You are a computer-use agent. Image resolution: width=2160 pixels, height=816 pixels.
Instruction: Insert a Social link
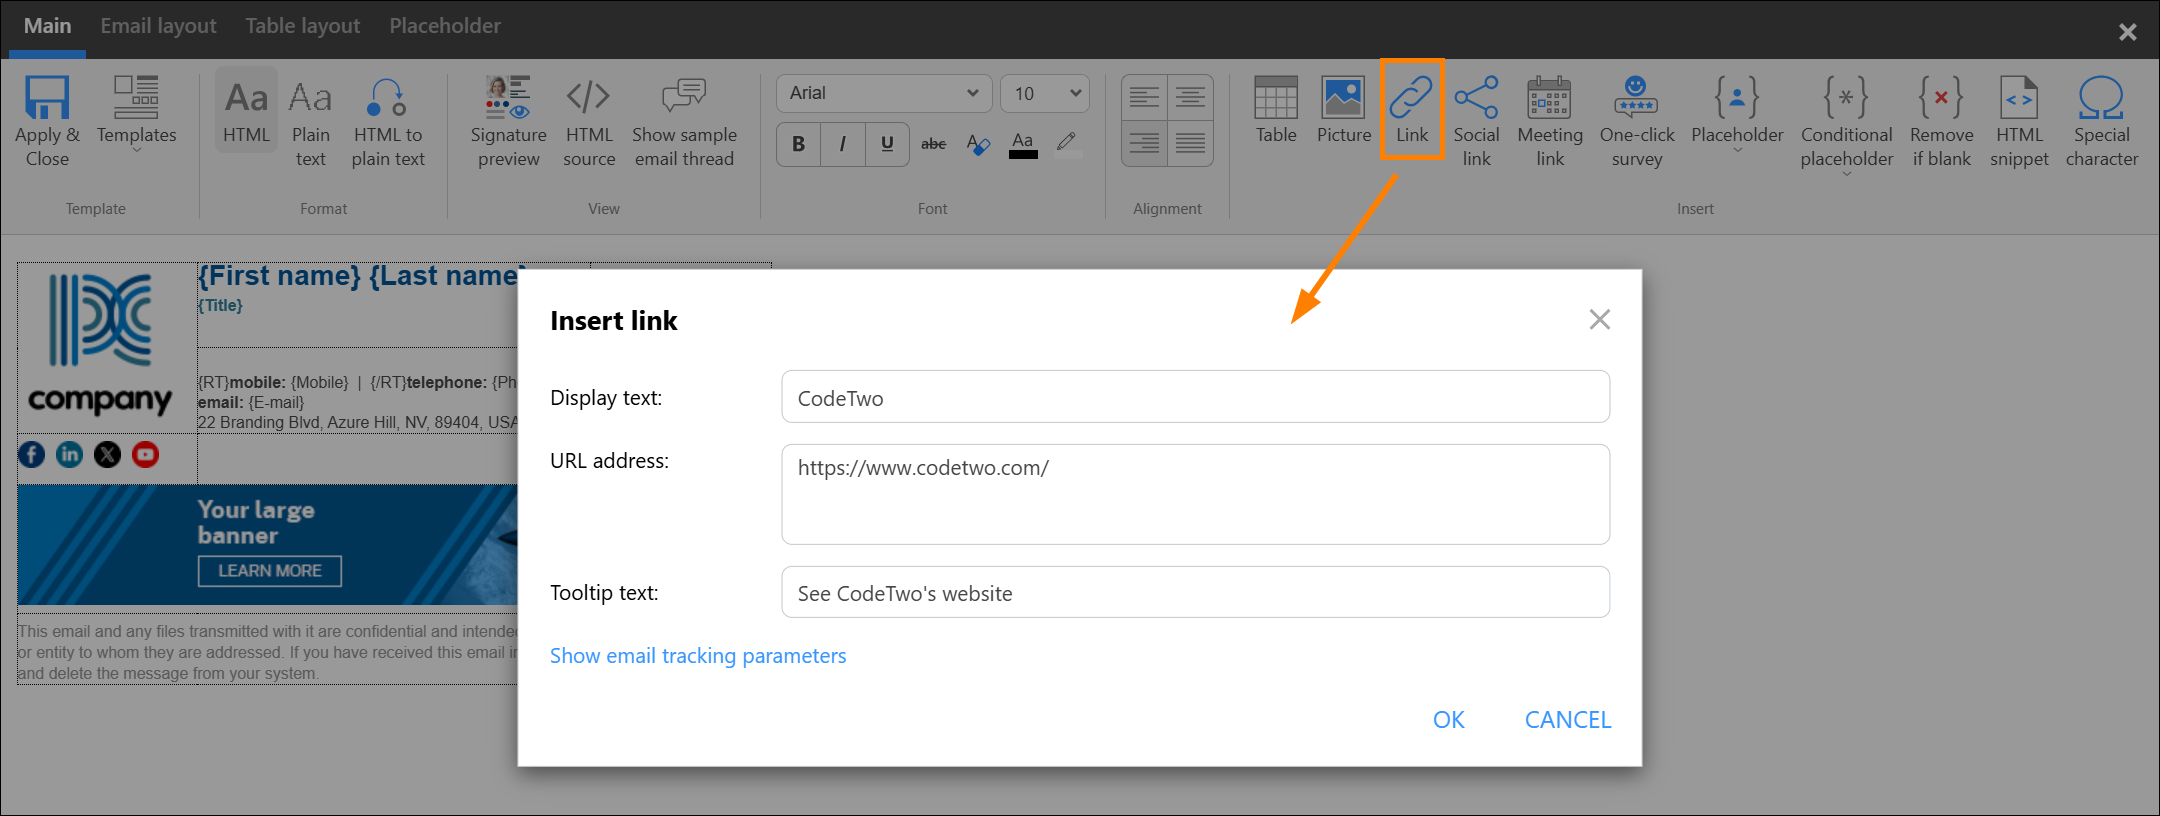(x=1476, y=122)
